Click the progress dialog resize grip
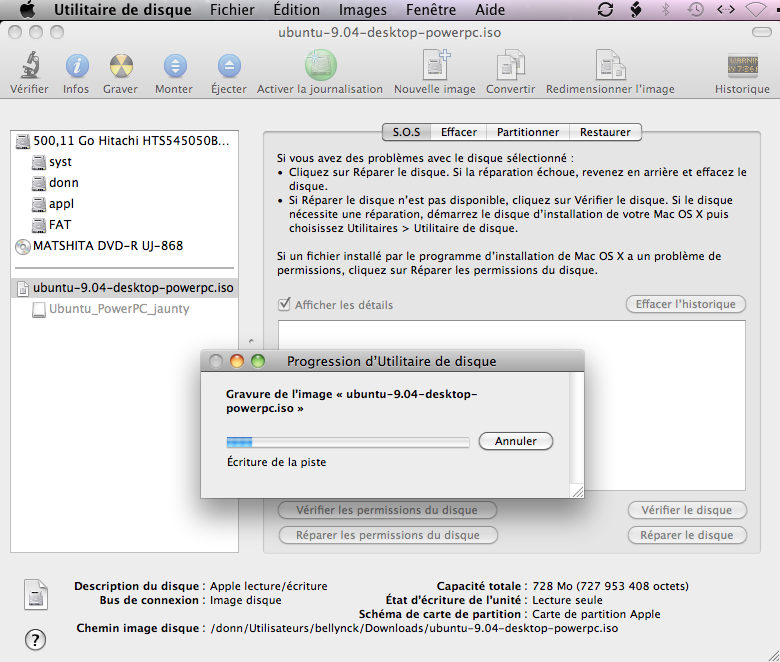780x662 pixels. click(x=578, y=491)
